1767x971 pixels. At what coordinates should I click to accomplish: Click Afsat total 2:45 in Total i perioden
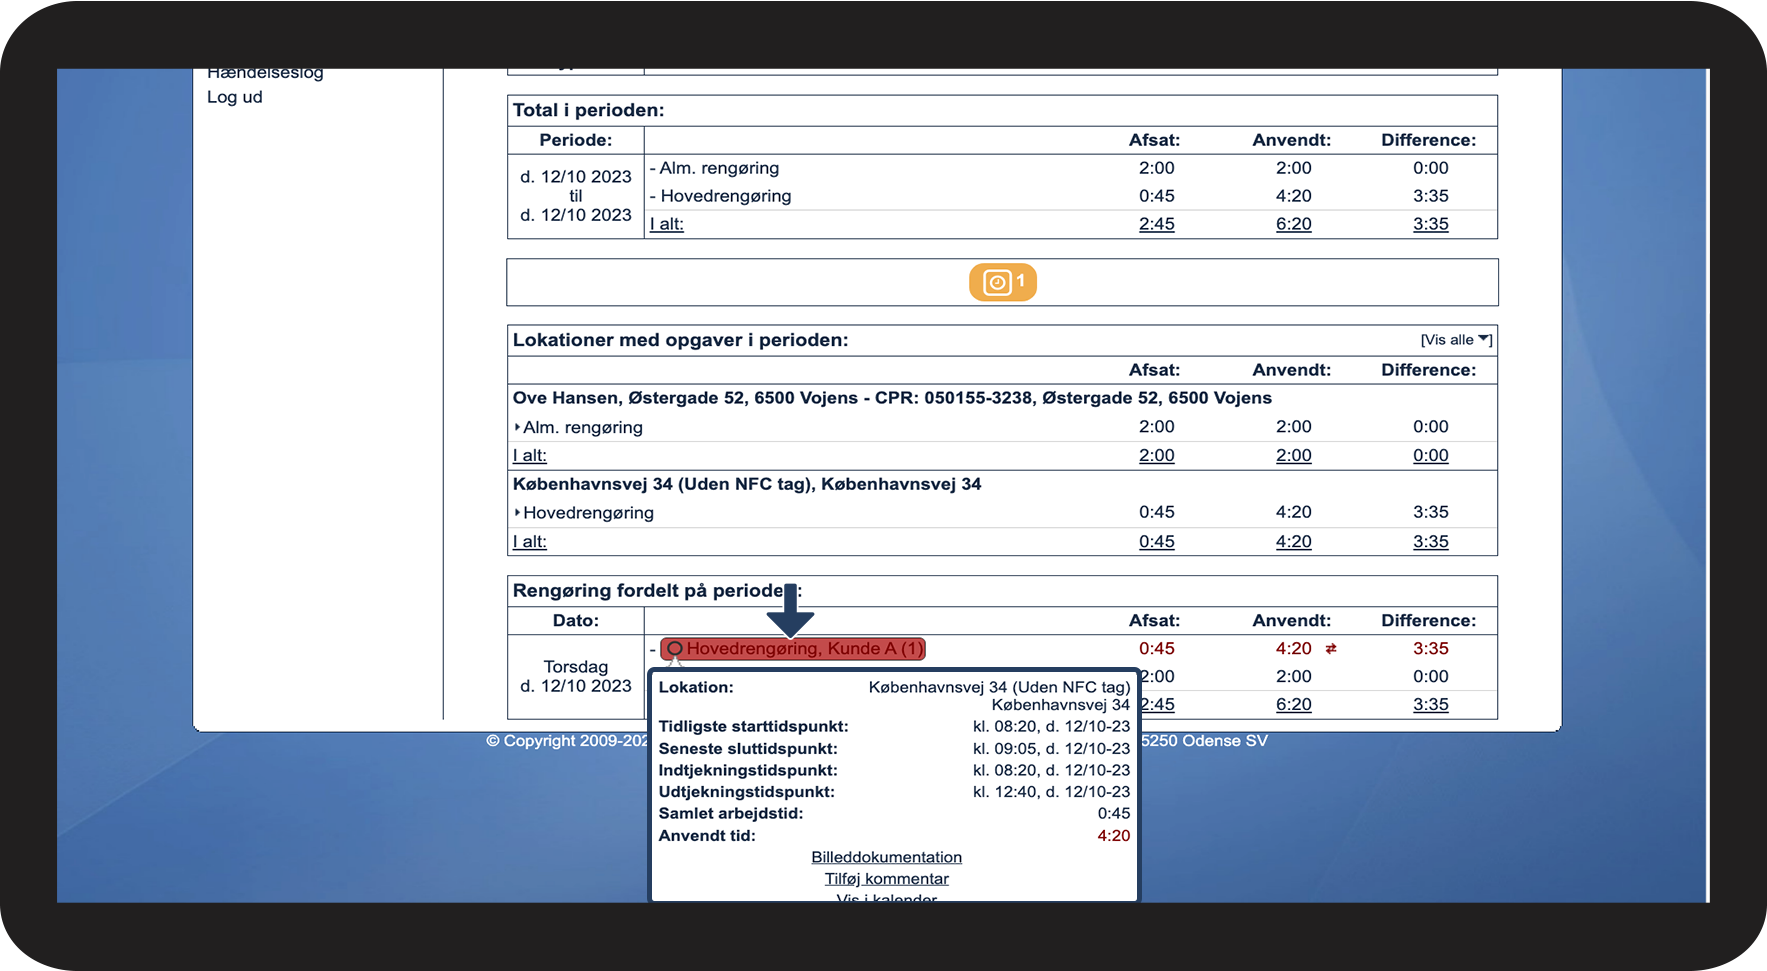click(x=1157, y=224)
